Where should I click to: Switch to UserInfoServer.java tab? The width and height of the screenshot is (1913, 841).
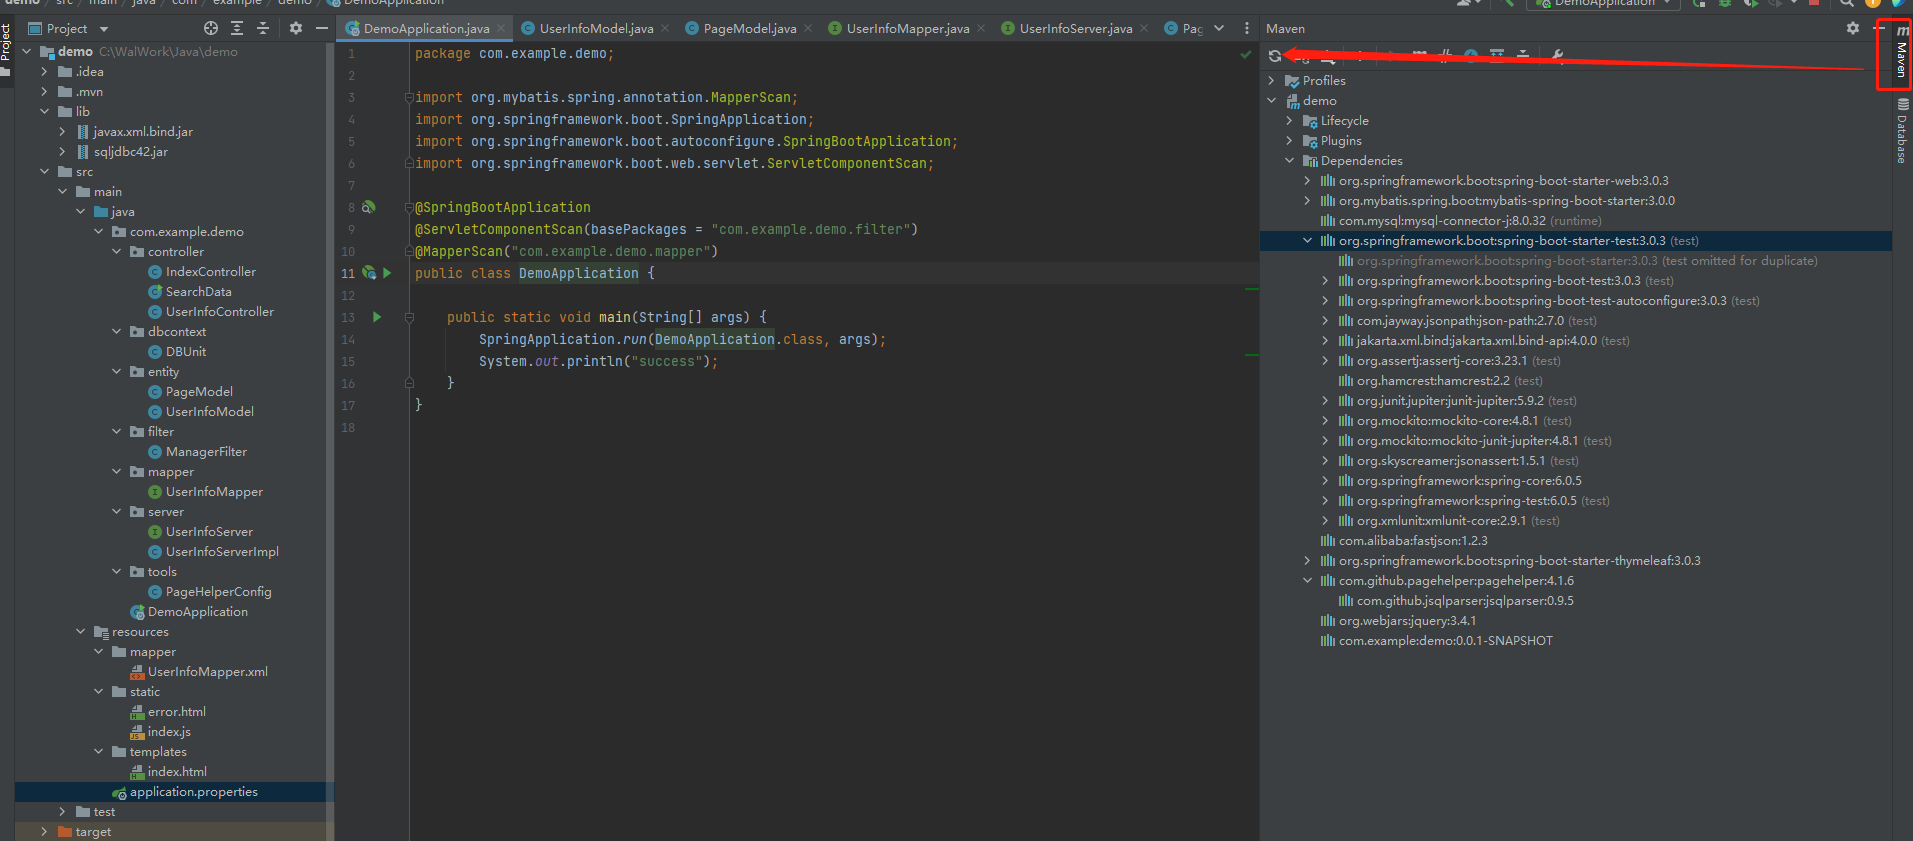1076,29
